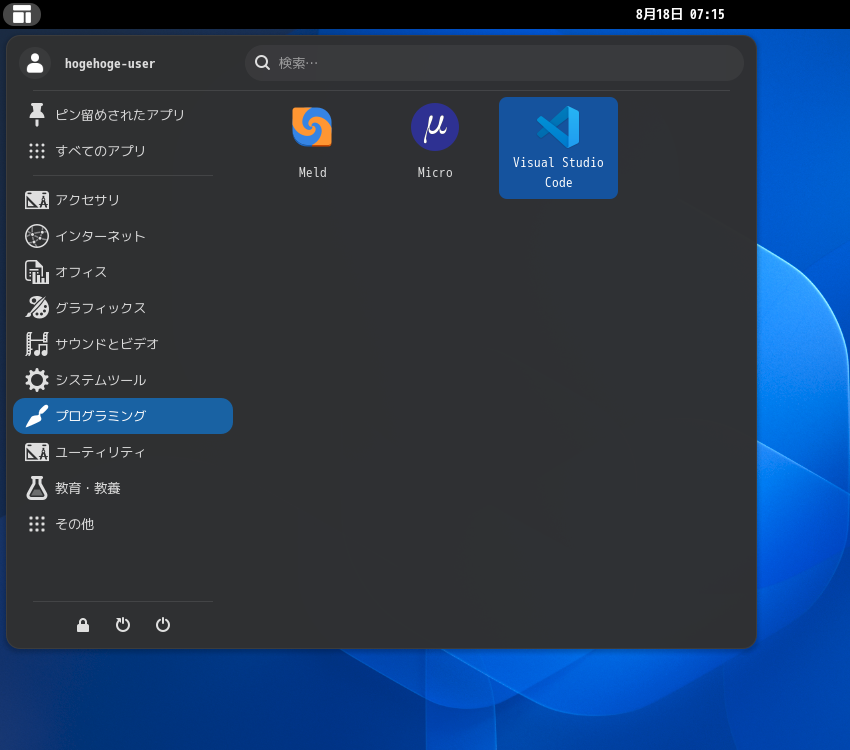Viewport: 850px width, 750px height.
Task: Open the ユーティリティ category
Action: pos(123,452)
